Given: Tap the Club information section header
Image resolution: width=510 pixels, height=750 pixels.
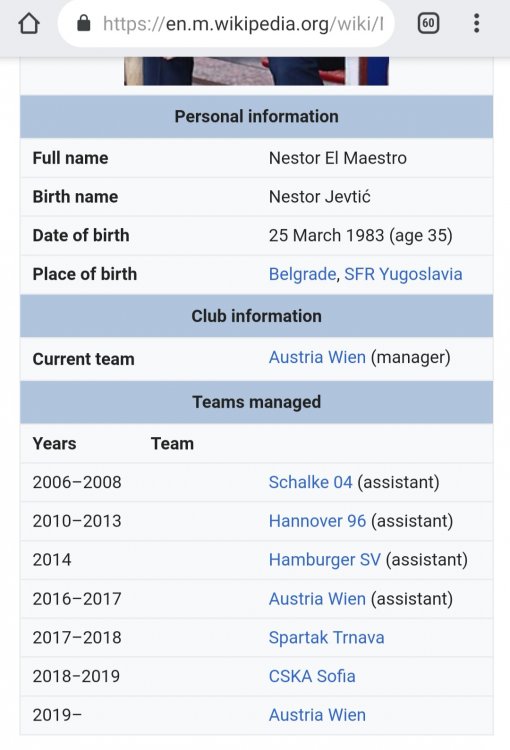Looking at the screenshot, I should coord(256,316).
